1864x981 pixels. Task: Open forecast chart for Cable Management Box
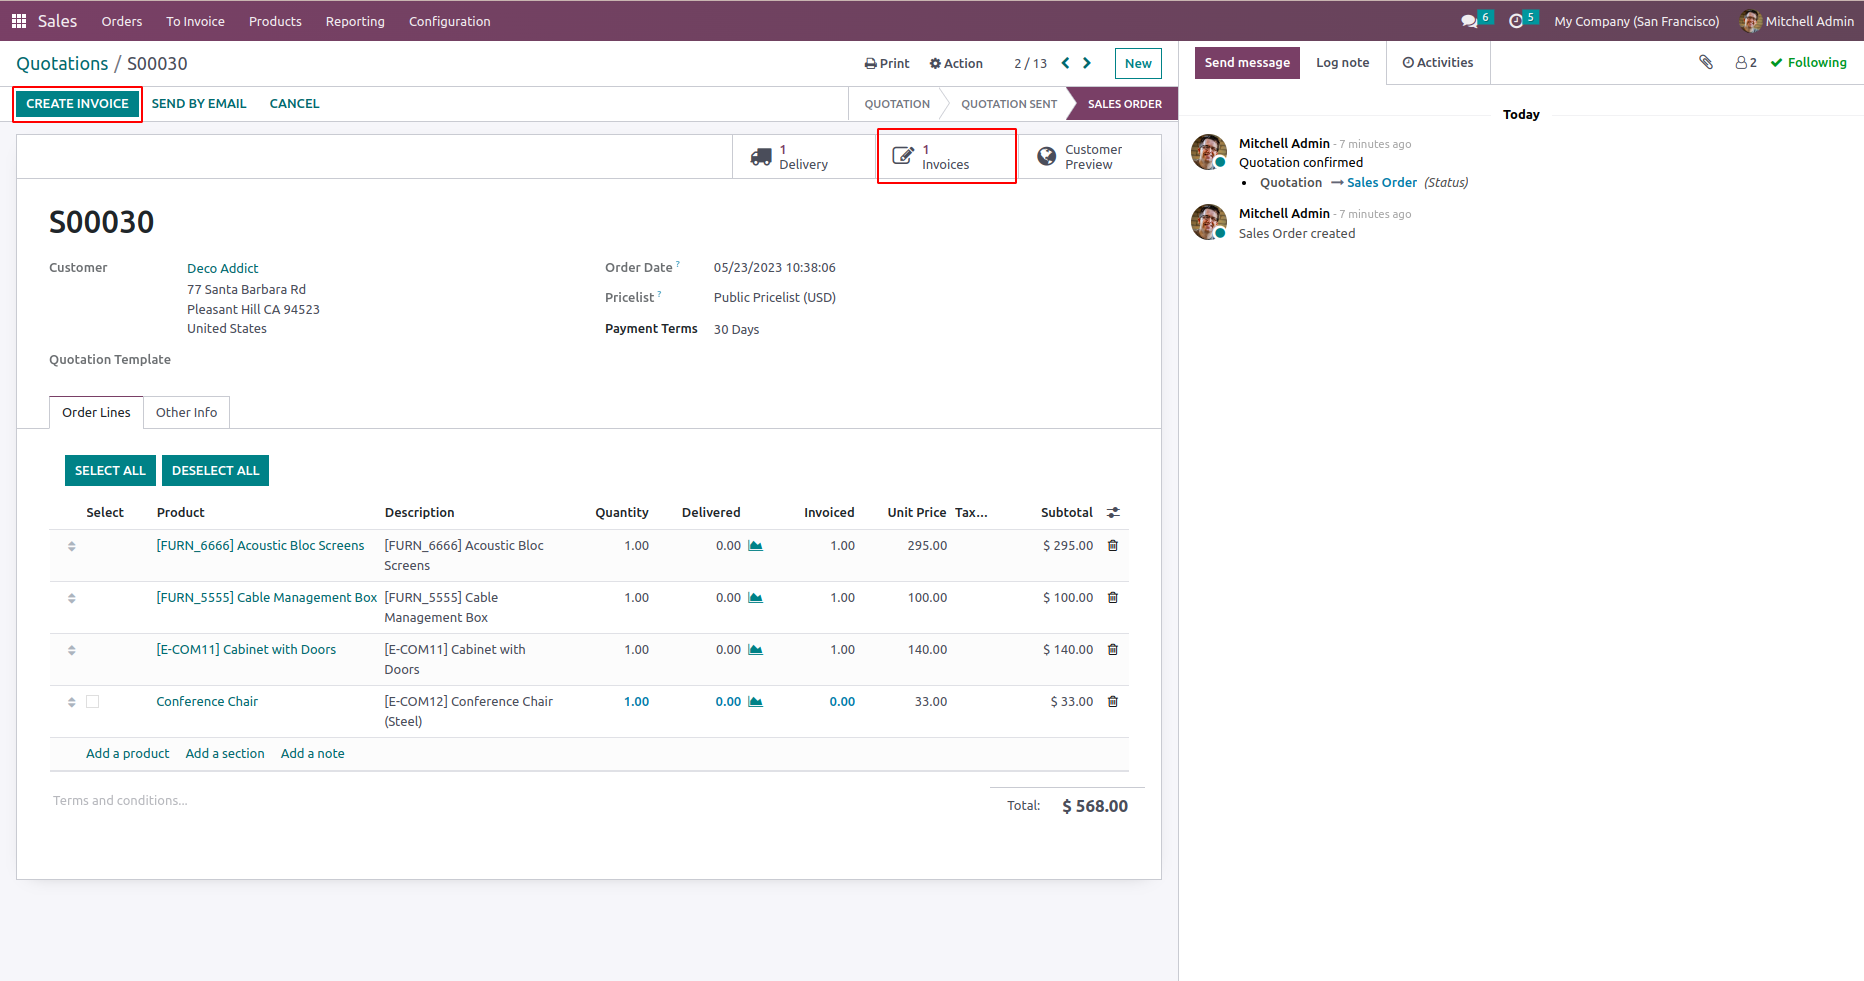(756, 598)
